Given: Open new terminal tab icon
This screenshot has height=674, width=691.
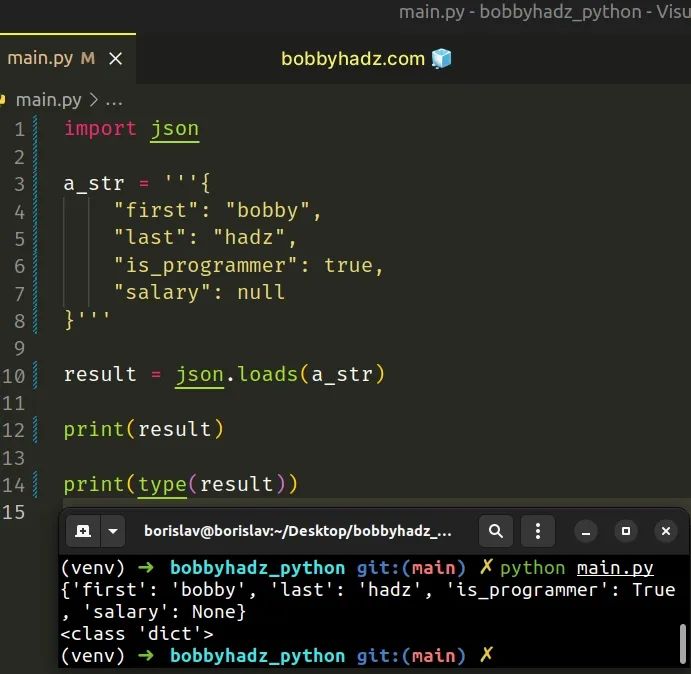Looking at the screenshot, I should point(83,531).
